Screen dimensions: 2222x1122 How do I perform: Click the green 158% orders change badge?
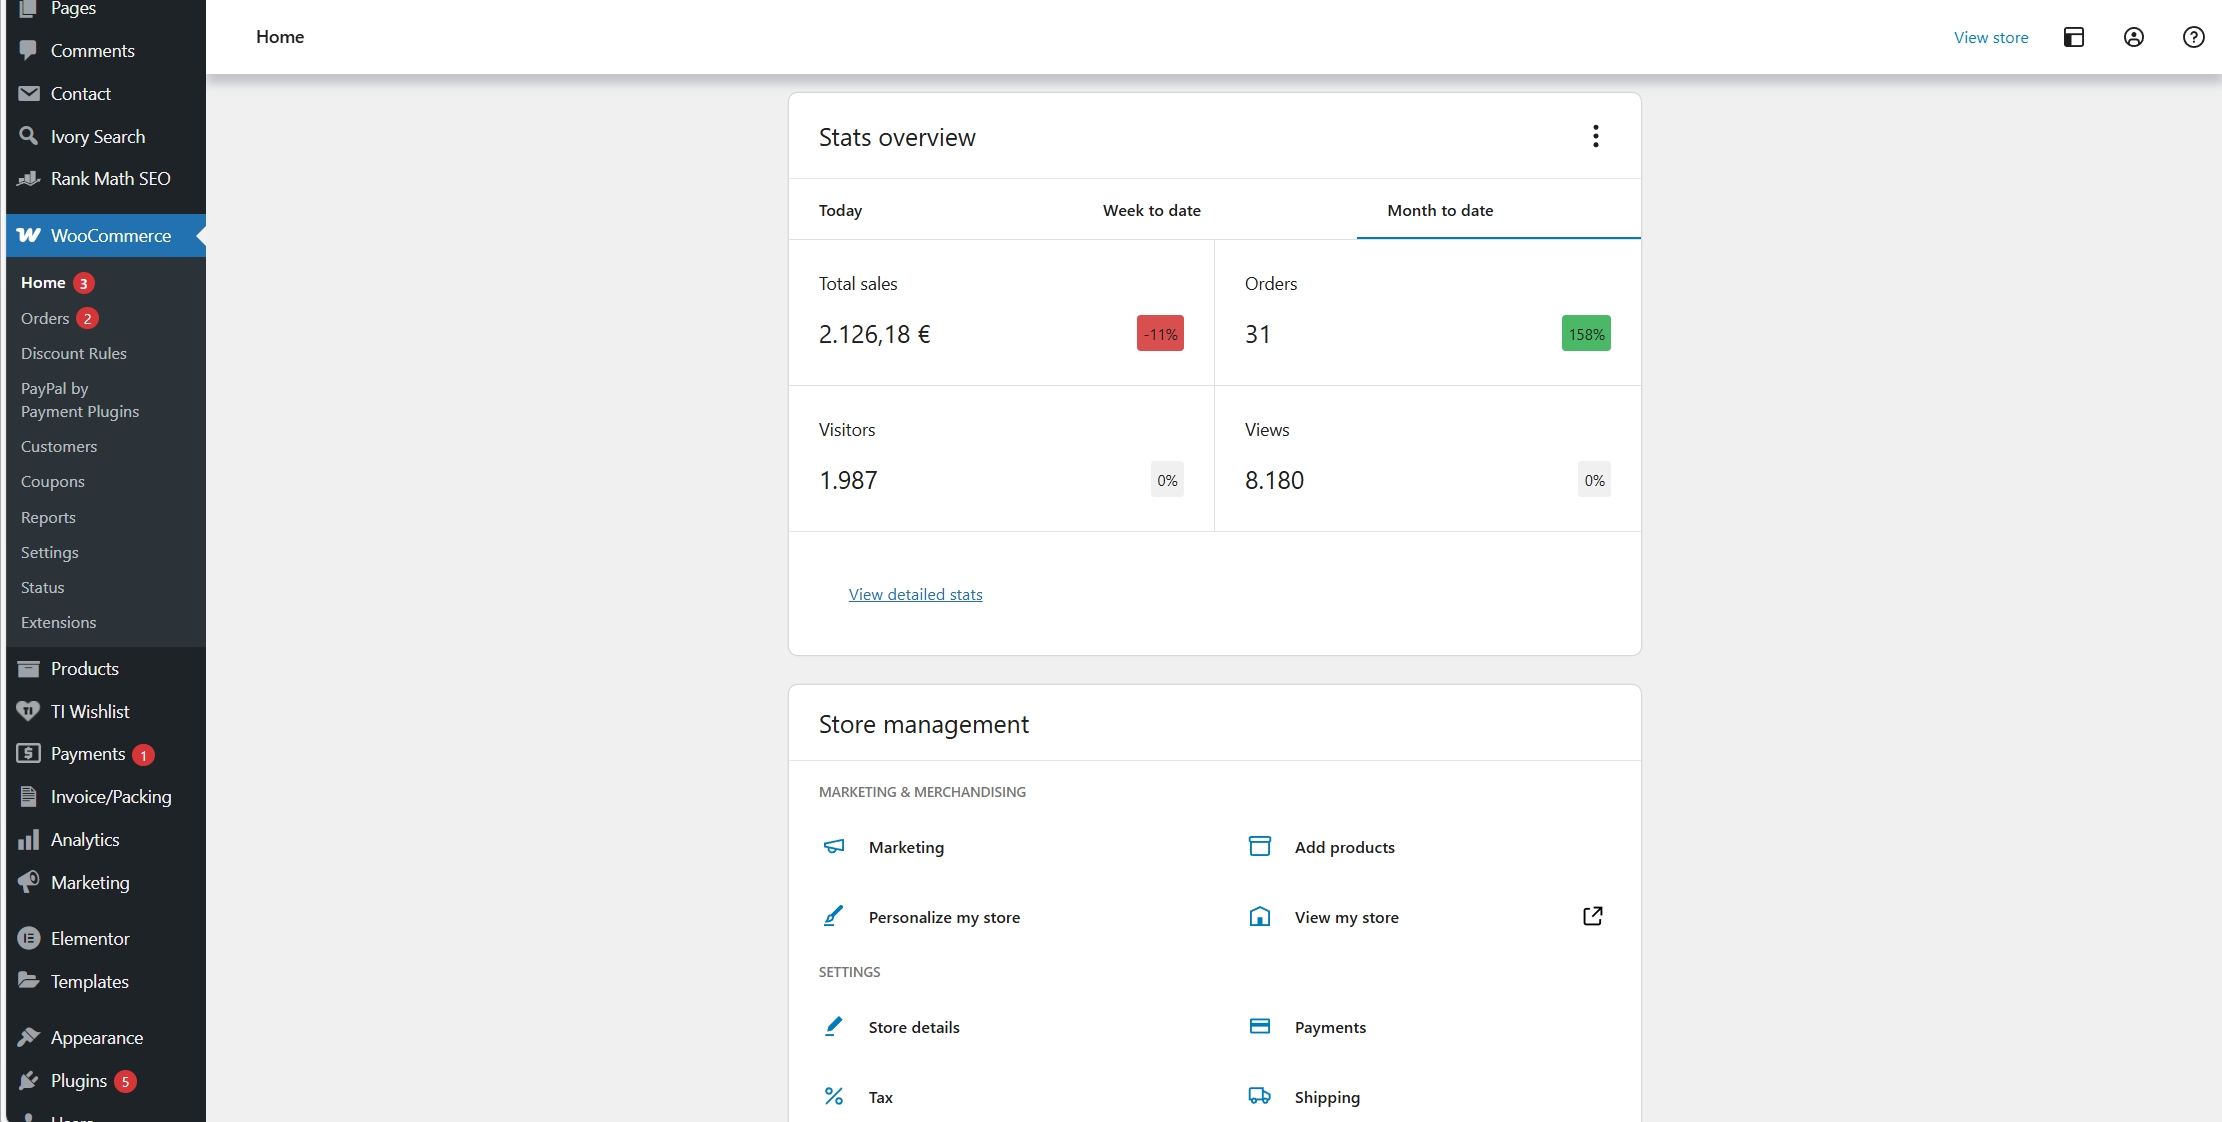pos(1586,334)
